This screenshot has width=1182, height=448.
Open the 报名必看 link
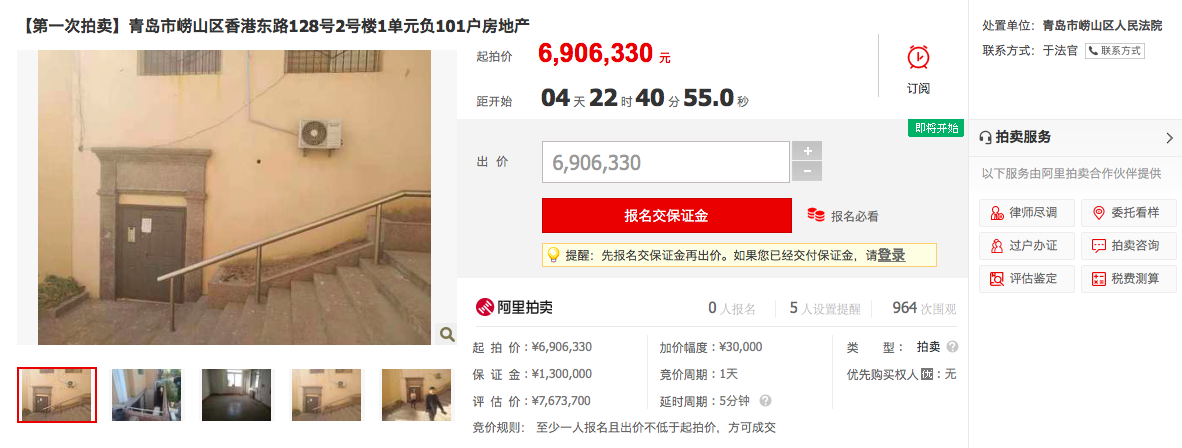843,216
